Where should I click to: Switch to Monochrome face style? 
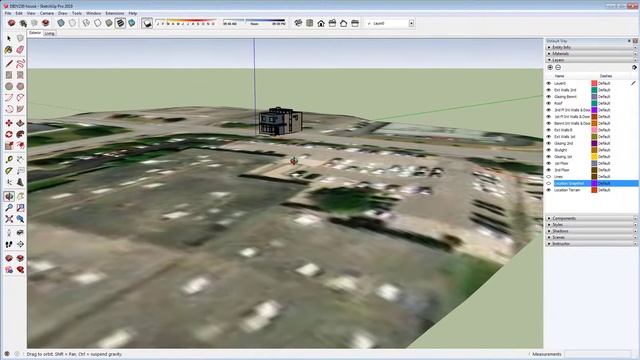pos(131,23)
